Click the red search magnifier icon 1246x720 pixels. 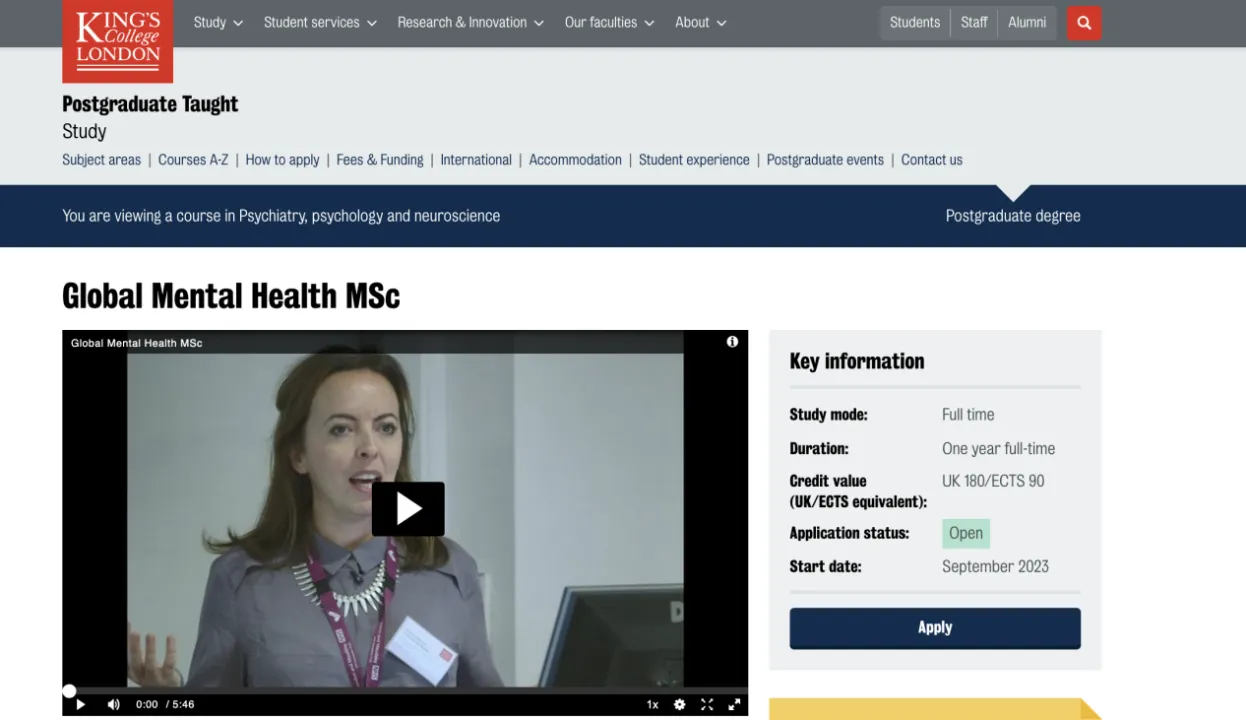click(1084, 23)
